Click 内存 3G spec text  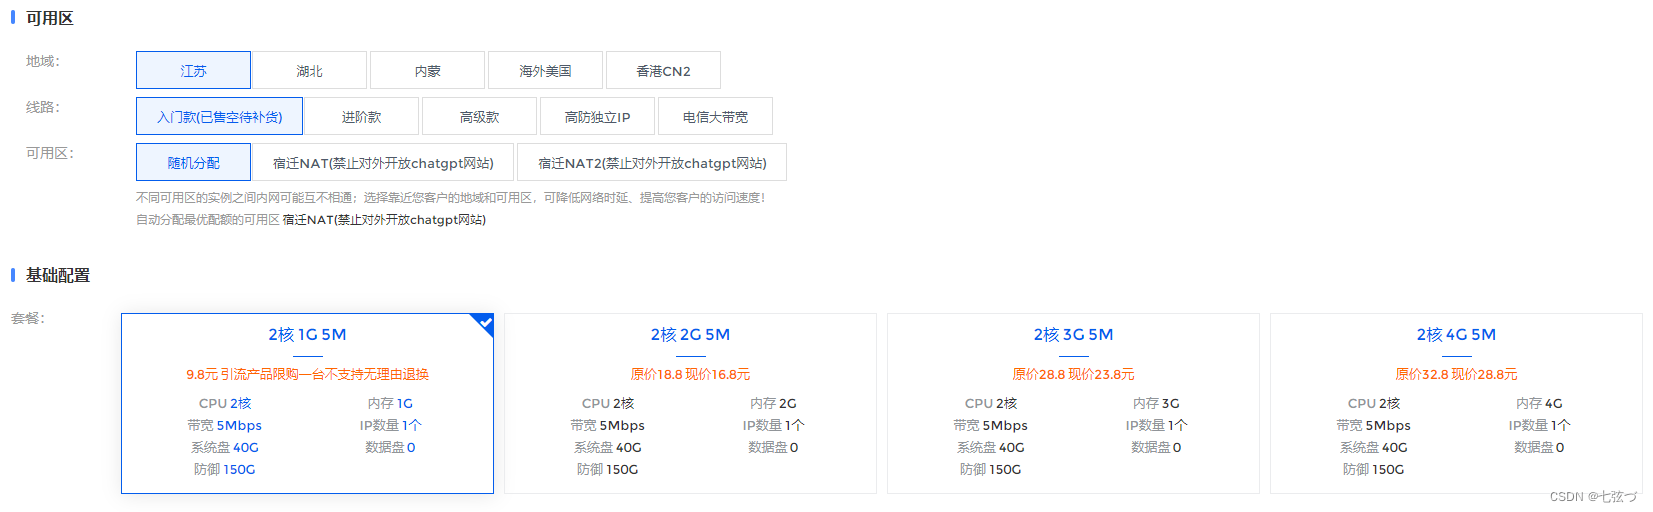point(1156,403)
